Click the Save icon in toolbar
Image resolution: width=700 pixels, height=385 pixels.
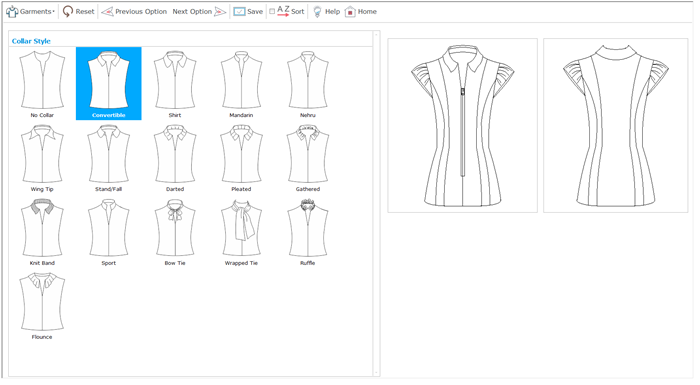click(x=239, y=12)
